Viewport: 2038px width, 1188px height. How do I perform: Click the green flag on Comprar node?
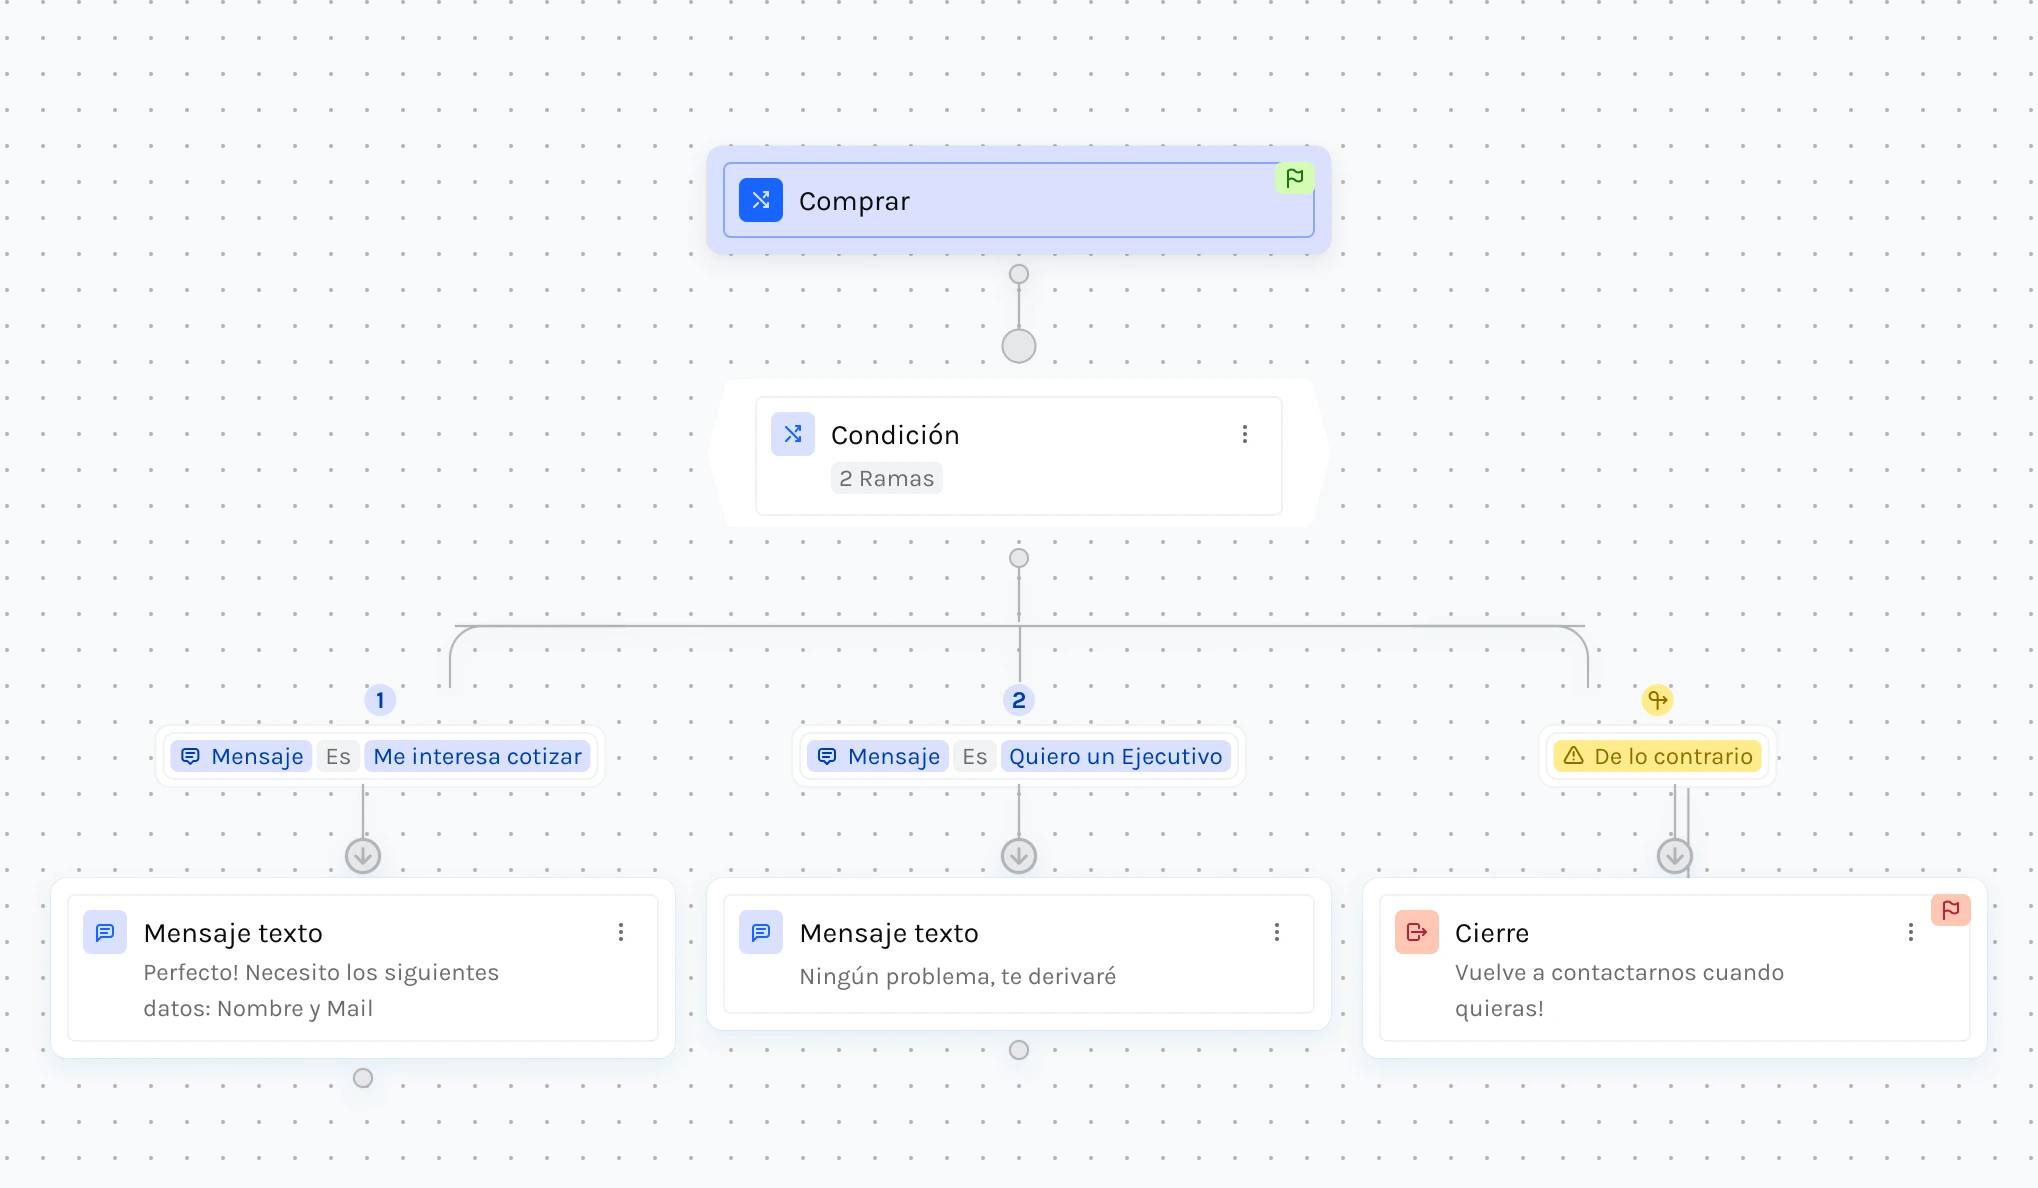pyautogui.click(x=1294, y=178)
